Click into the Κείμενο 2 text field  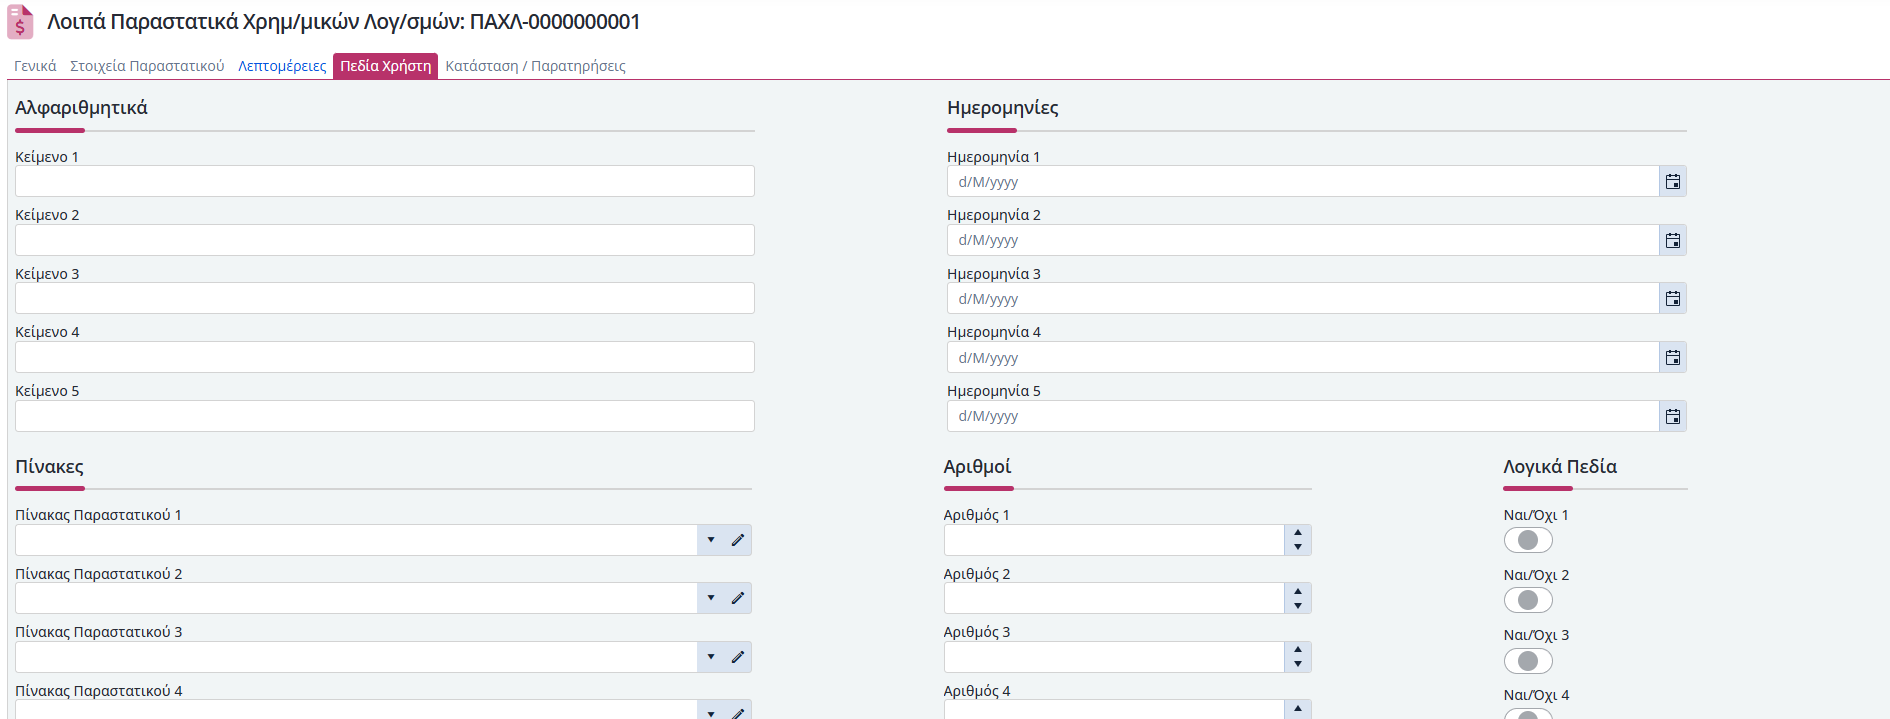pos(385,240)
